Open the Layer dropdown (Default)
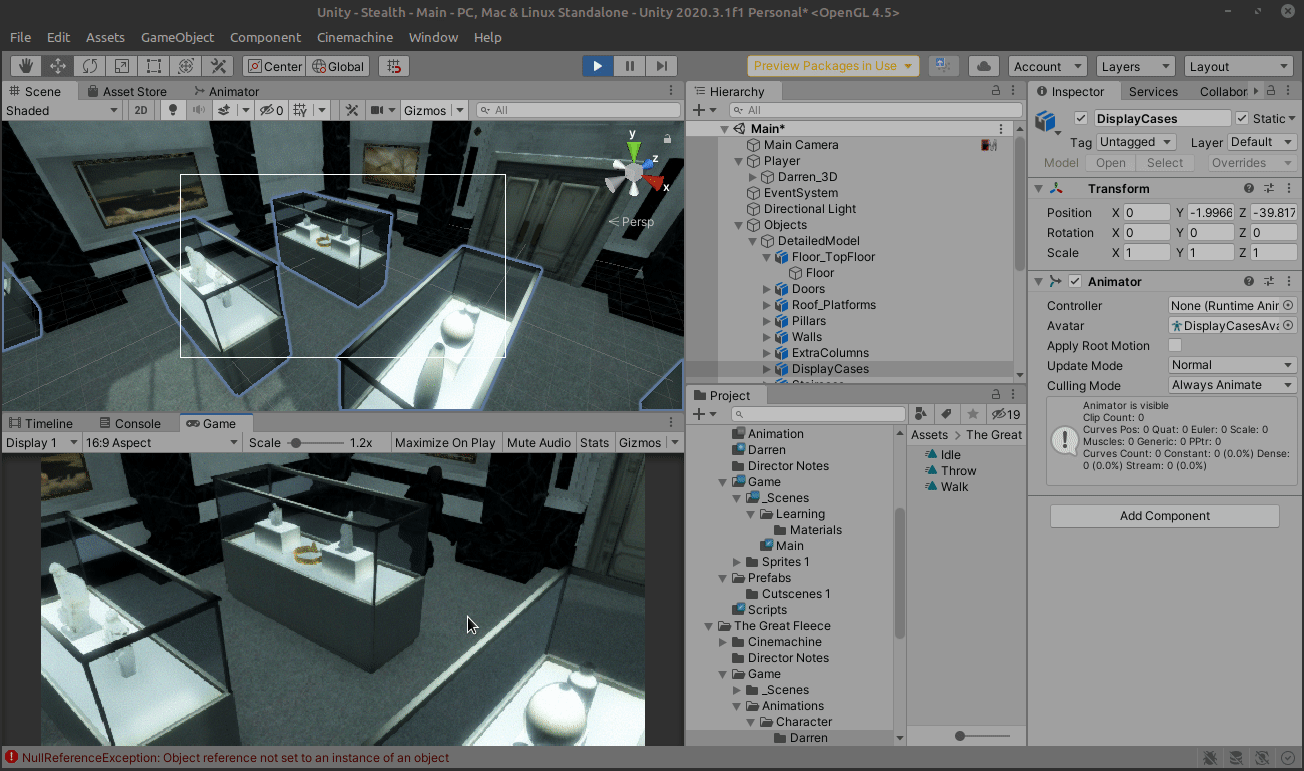The height and width of the screenshot is (771, 1304). click(1261, 142)
